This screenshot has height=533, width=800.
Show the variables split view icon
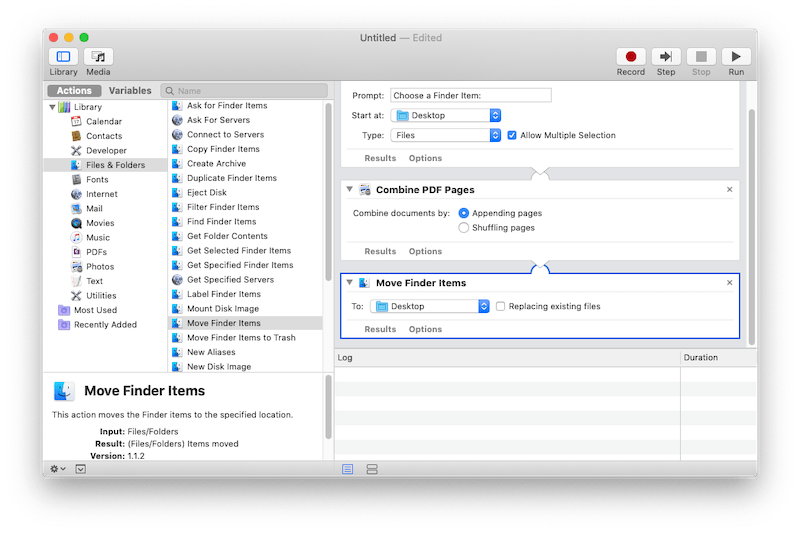click(x=372, y=469)
